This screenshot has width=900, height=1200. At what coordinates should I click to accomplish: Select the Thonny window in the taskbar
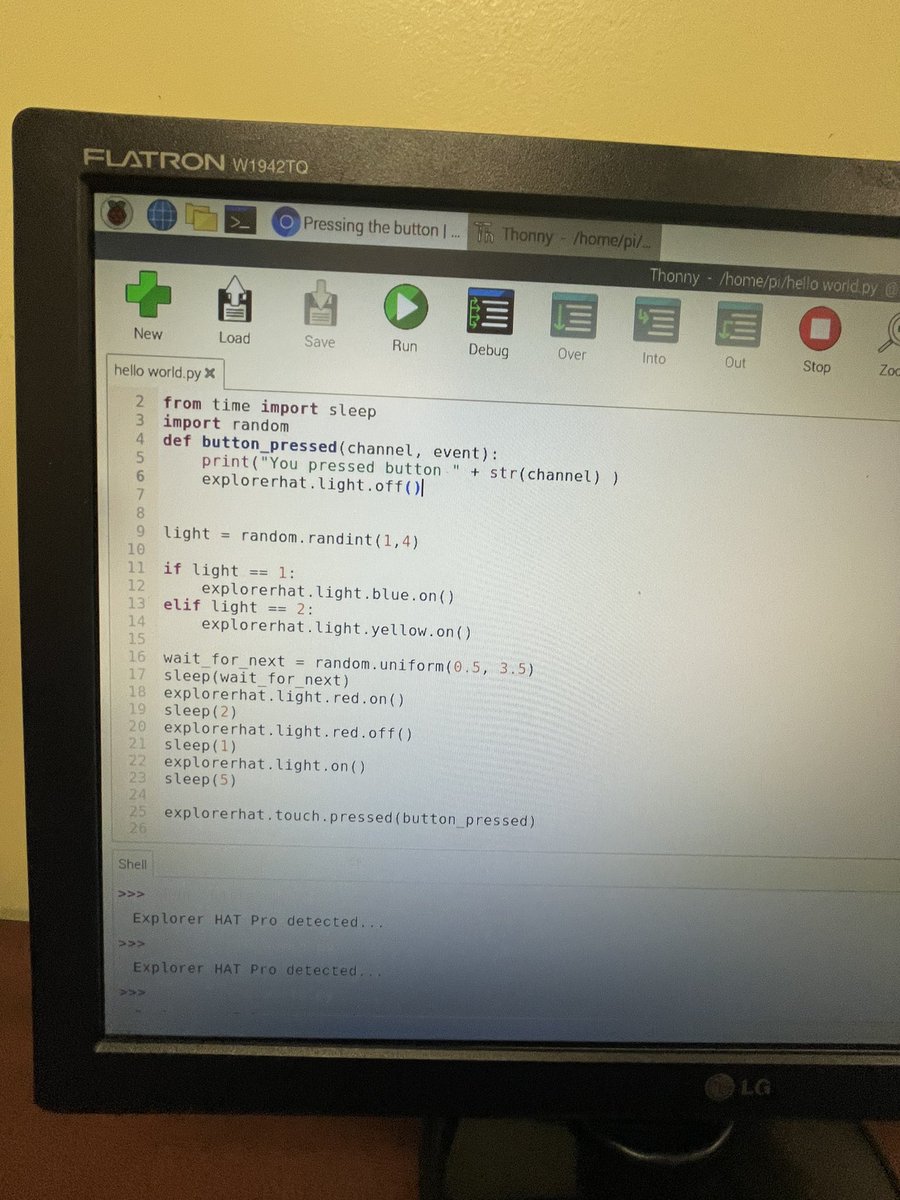tap(565, 235)
